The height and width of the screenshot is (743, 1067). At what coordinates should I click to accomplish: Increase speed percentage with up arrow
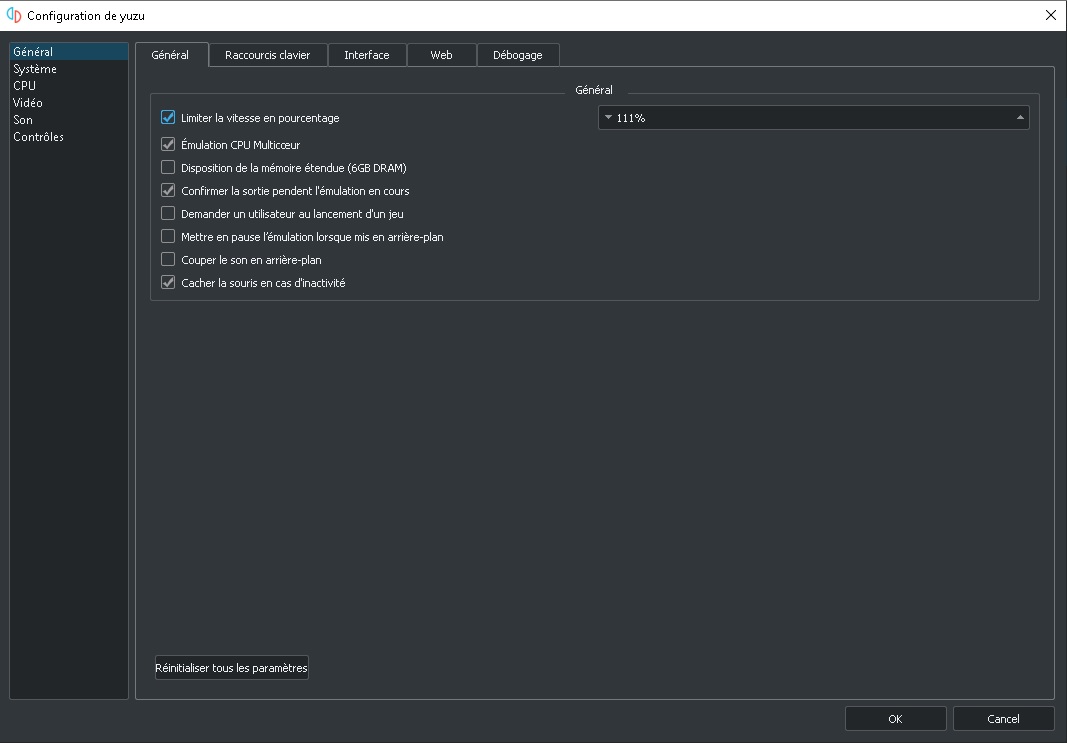[x=1020, y=118]
